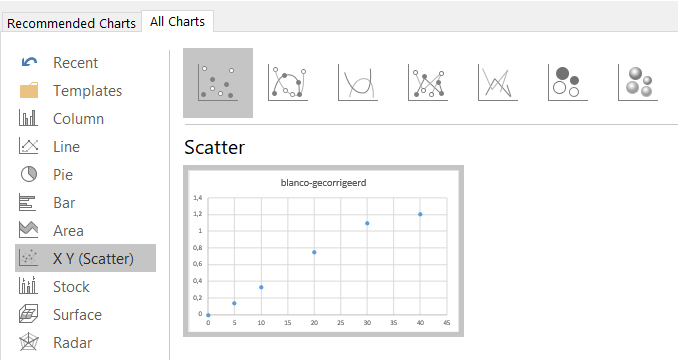Select the Bubble chart subtype icon
Screen dimensions: 678x360
[x=568, y=83]
